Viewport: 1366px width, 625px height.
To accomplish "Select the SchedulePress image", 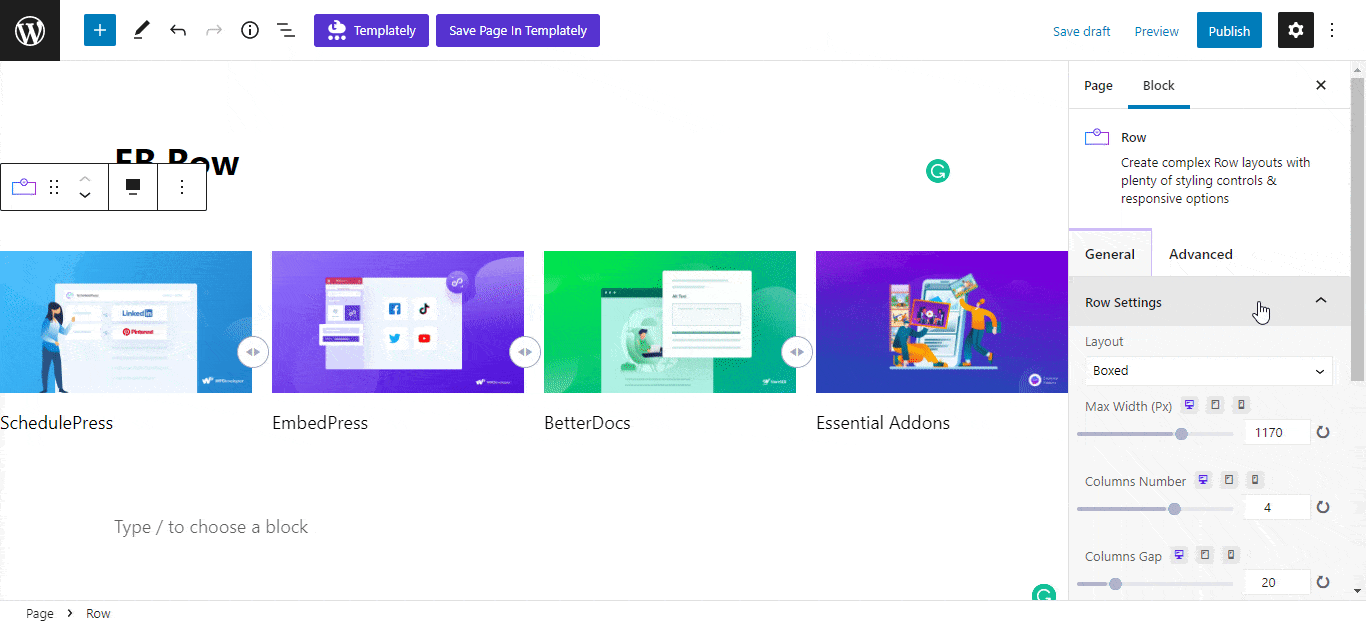I will [126, 322].
